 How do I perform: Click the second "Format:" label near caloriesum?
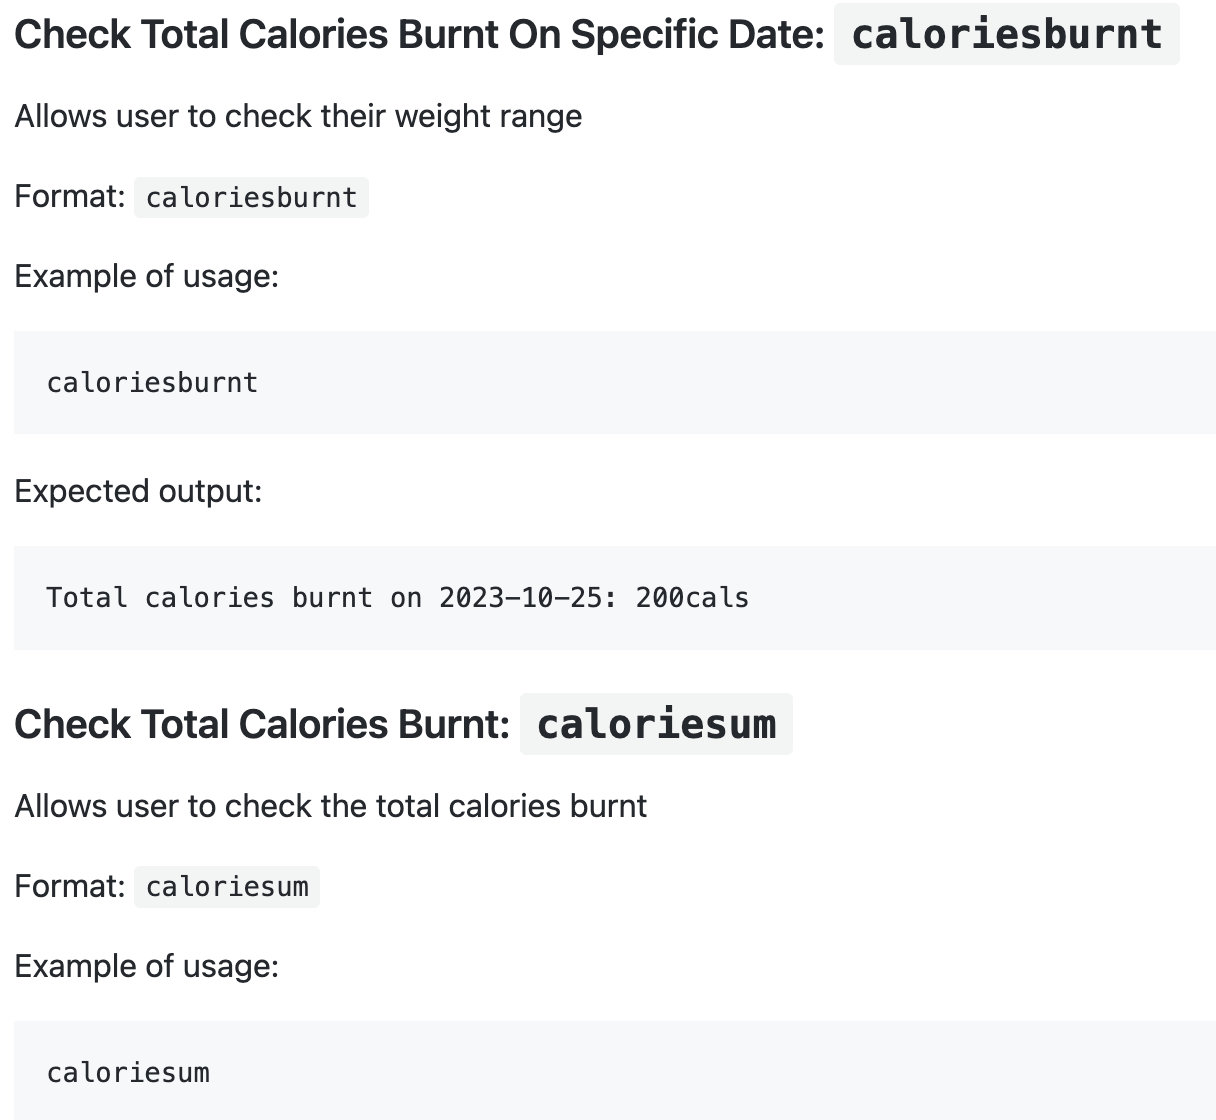click(x=70, y=886)
